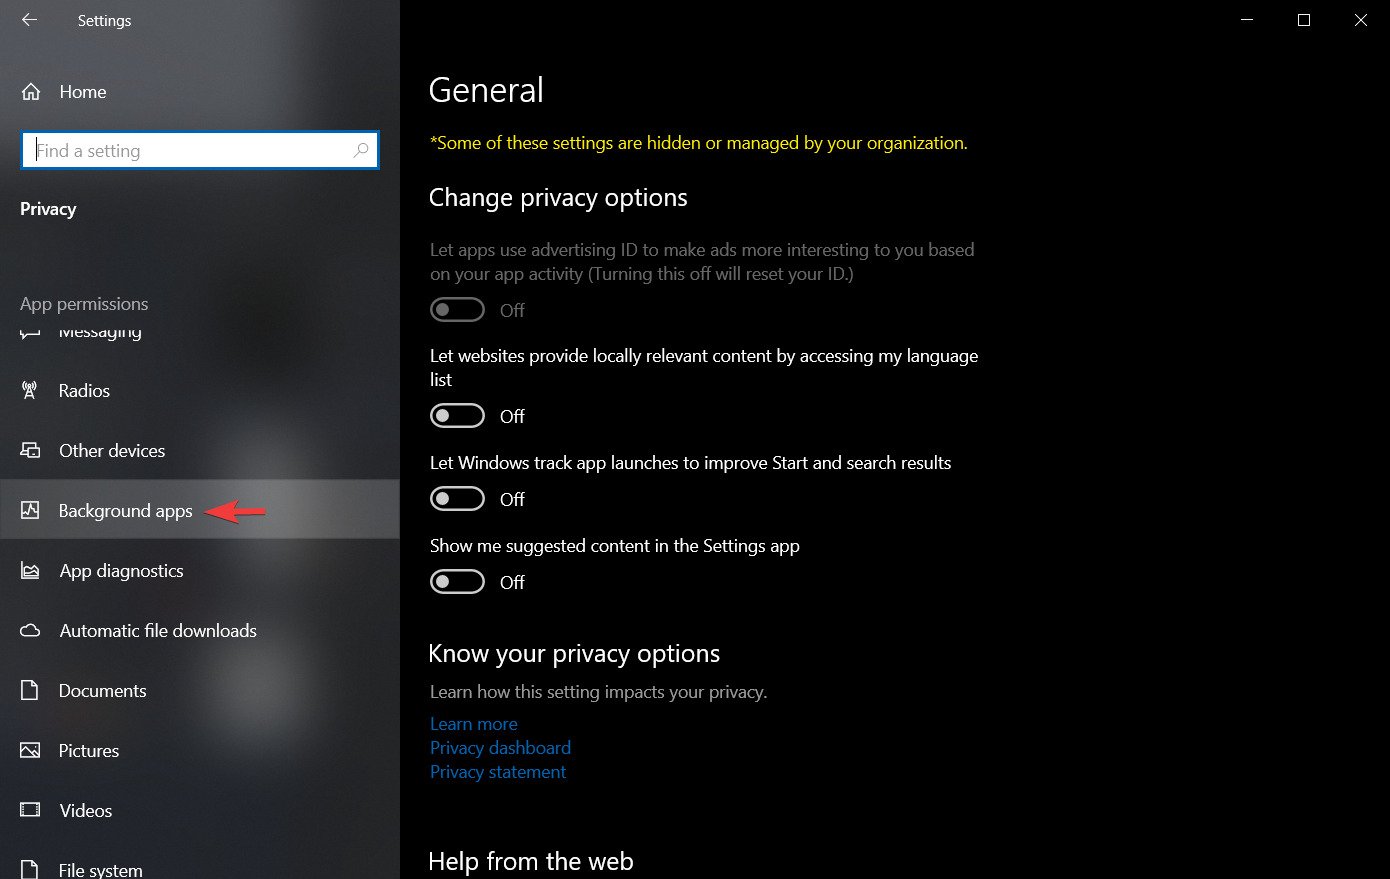Minimize the Settings window
Image resolution: width=1390 pixels, height=879 pixels.
tap(1247, 20)
